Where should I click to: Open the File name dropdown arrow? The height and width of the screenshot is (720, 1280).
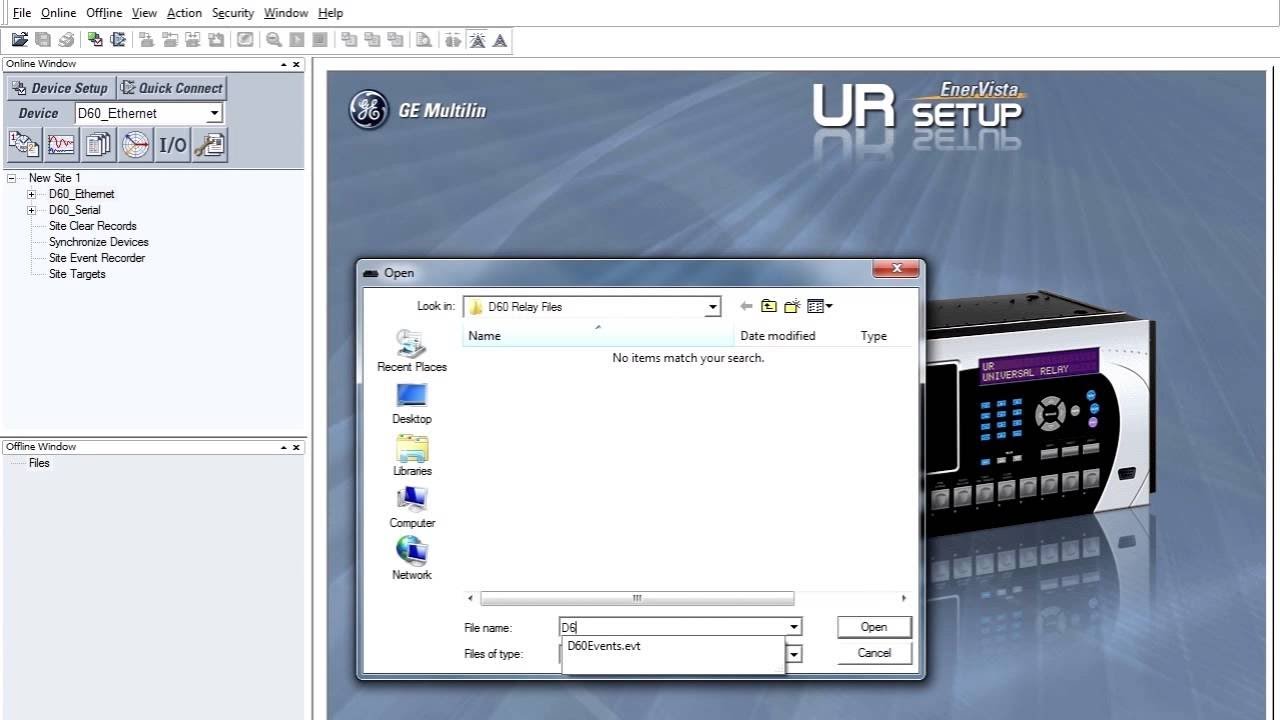click(794, 627)
